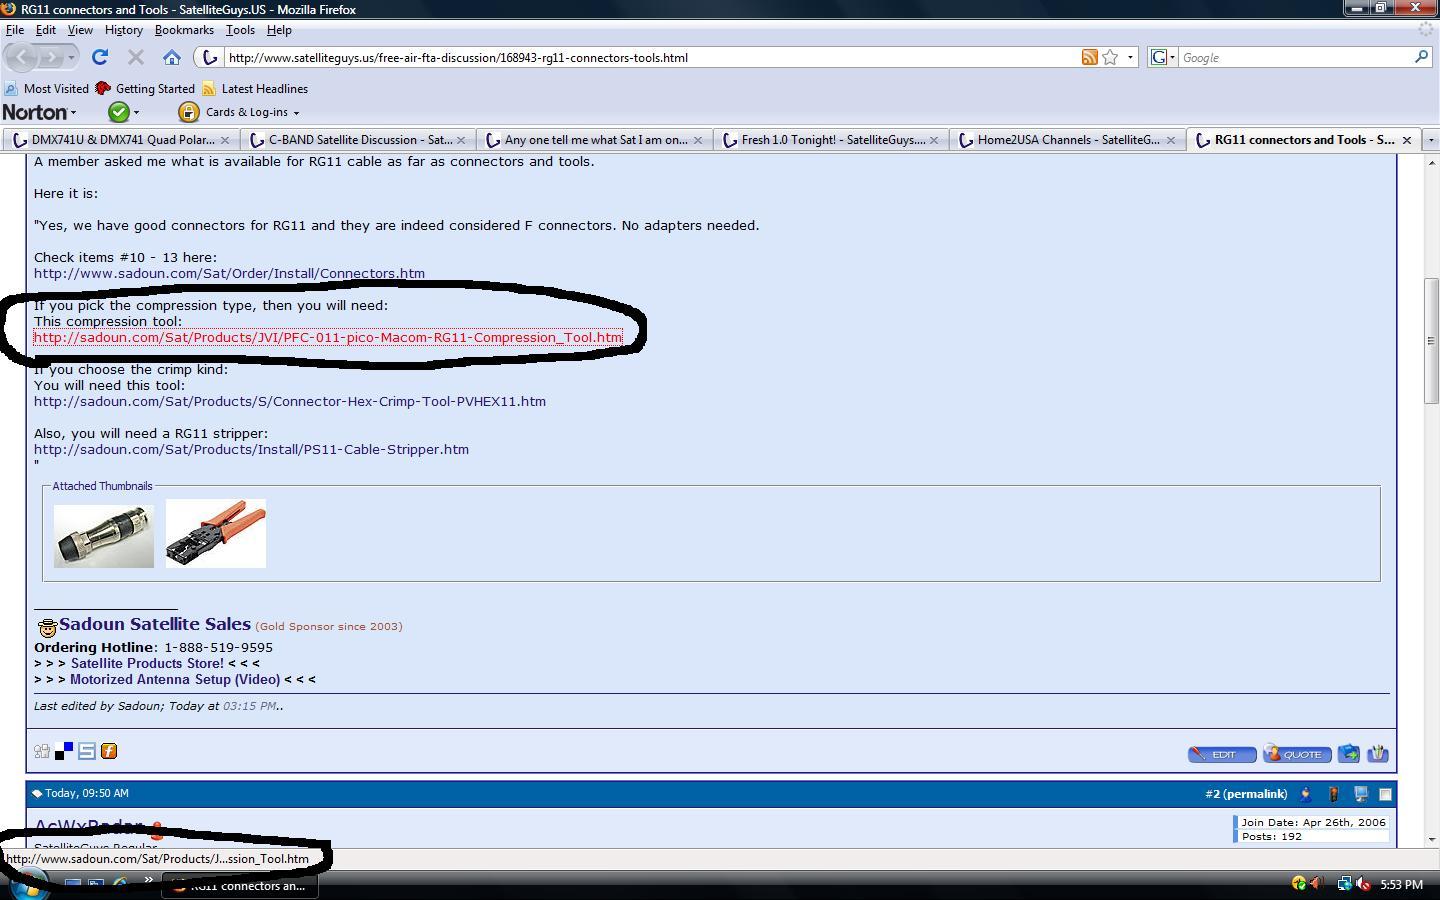Click the Back navigation arrow
Viewport: 1440px width, 900px height.
click(21, 57)
